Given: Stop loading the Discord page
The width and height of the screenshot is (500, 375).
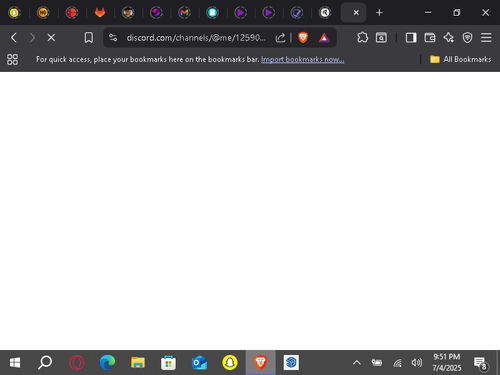Looking at the screenshot, I should (51, 38).
